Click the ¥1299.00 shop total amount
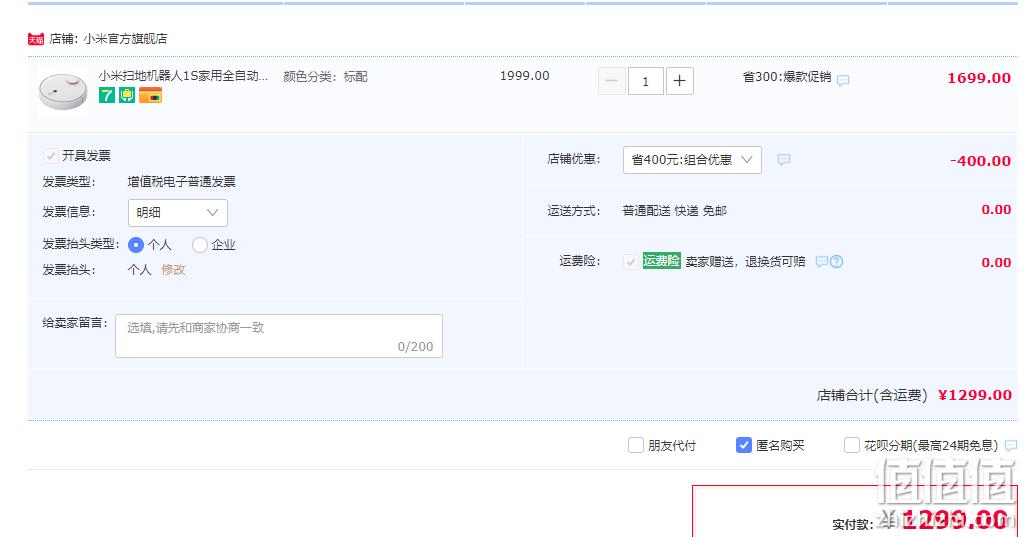The image size is (1025, 537). click(975, 395)
